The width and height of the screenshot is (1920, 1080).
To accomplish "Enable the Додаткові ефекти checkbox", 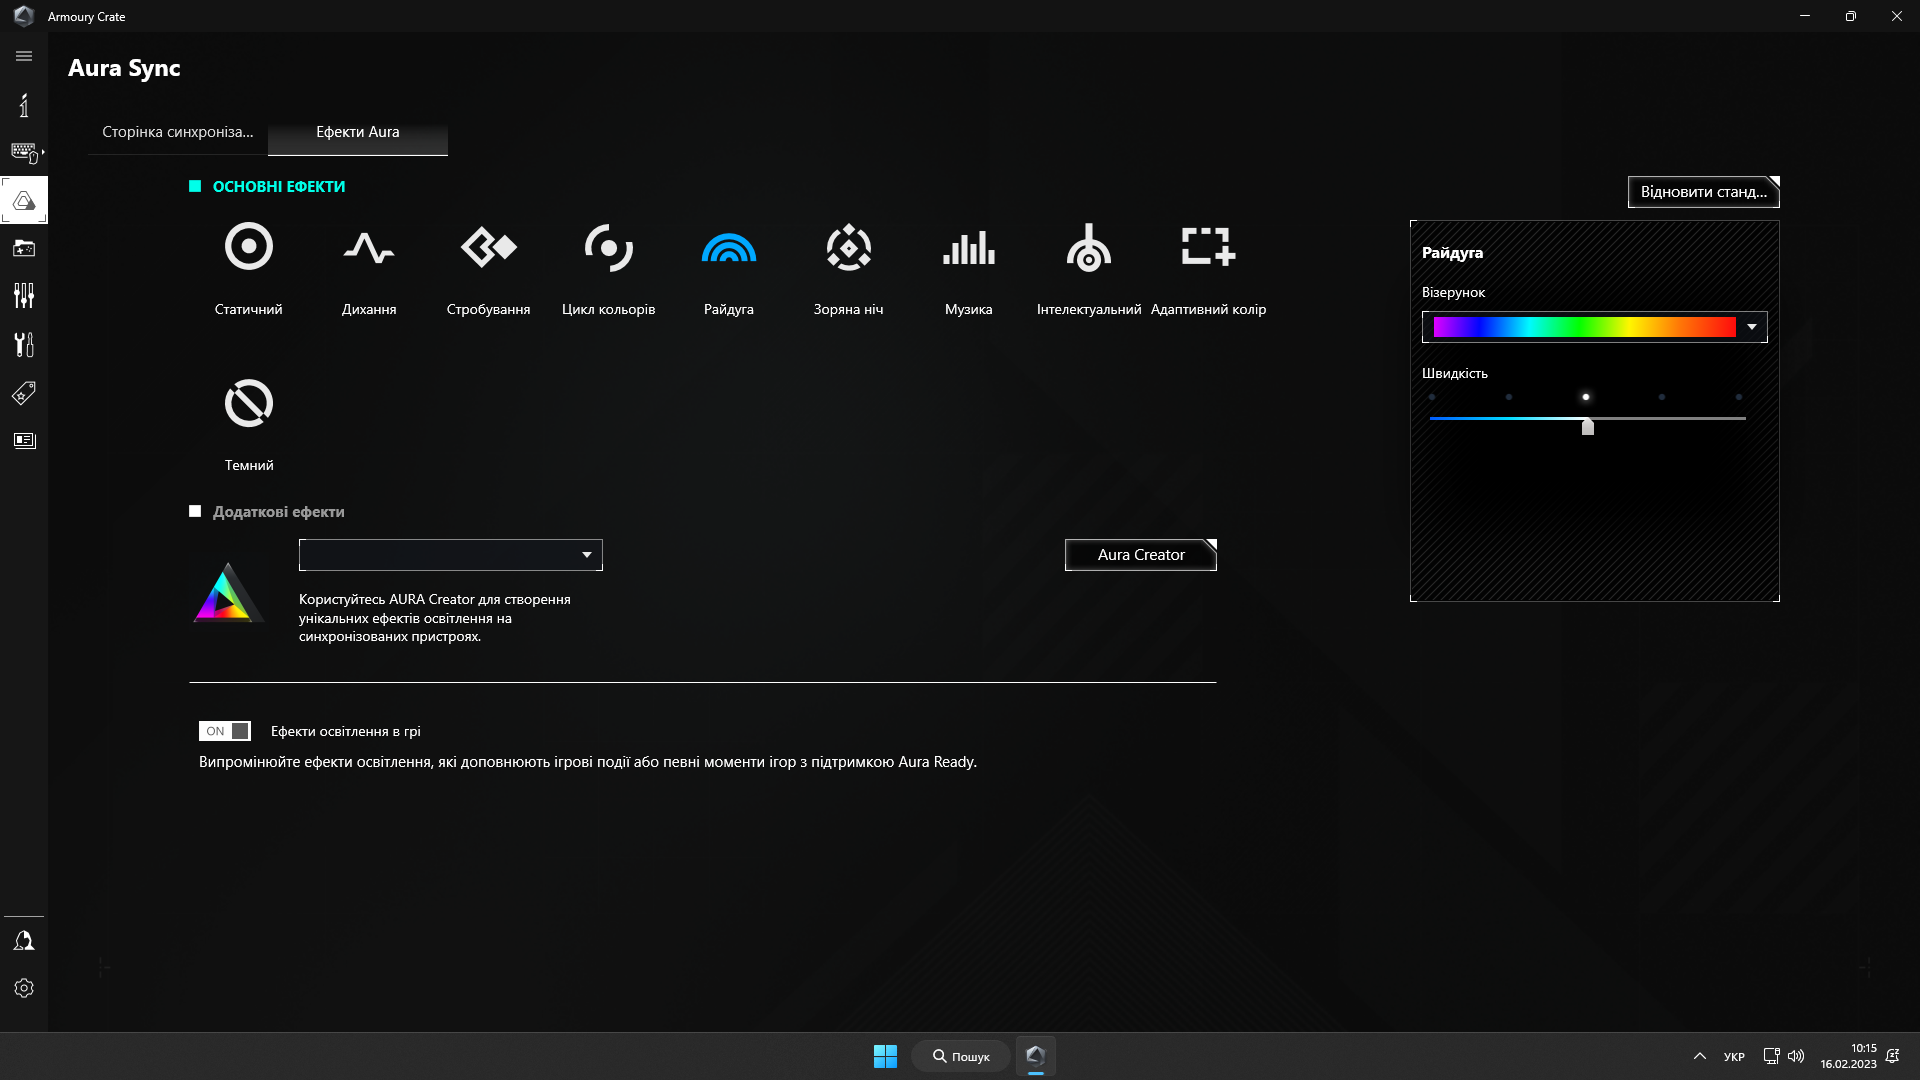I will tap(194, 512).
